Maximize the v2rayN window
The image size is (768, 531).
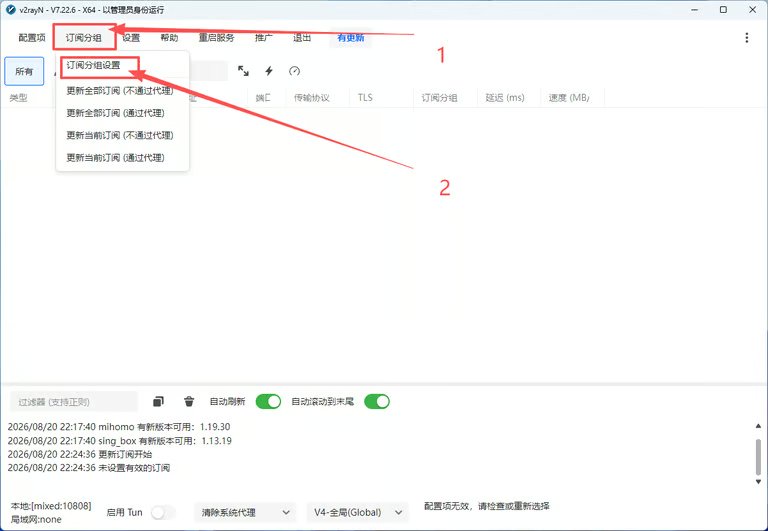(x=723, y=10)
